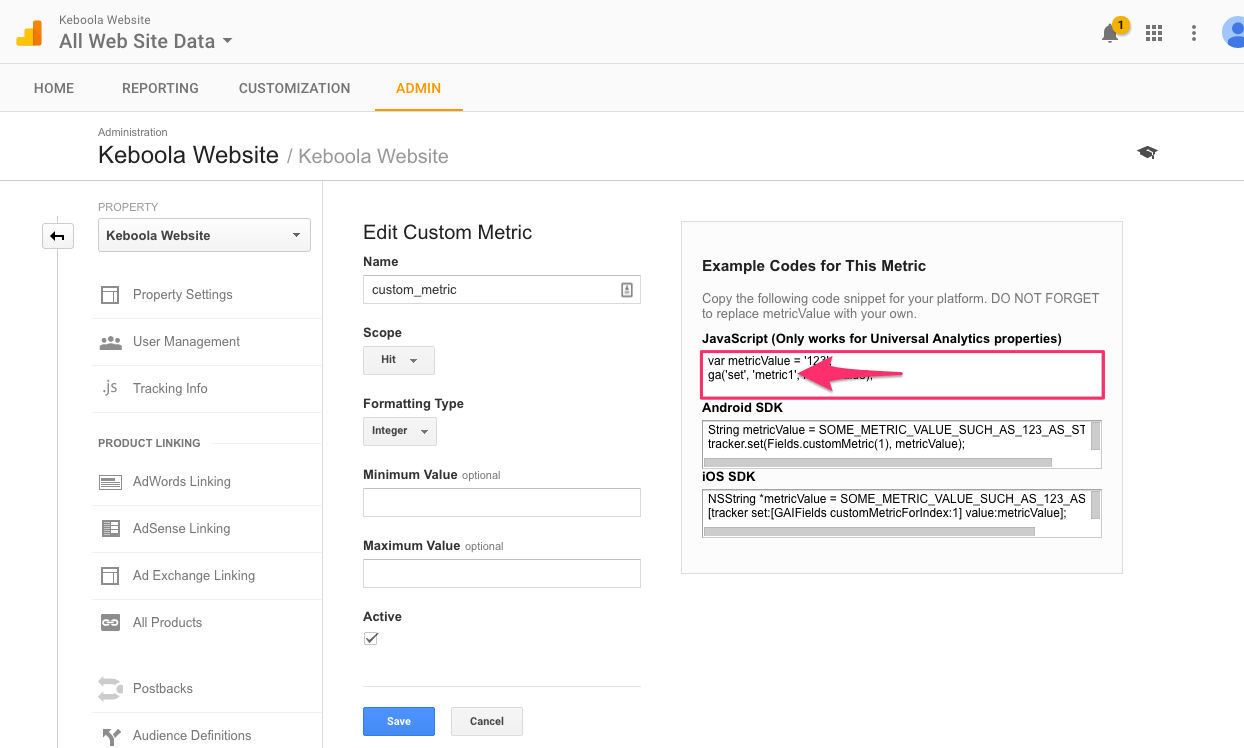The height and width of the screenshot is (748, 1244).
Task: Click the iOS SDK code snippet box
Action: (902, 513)
